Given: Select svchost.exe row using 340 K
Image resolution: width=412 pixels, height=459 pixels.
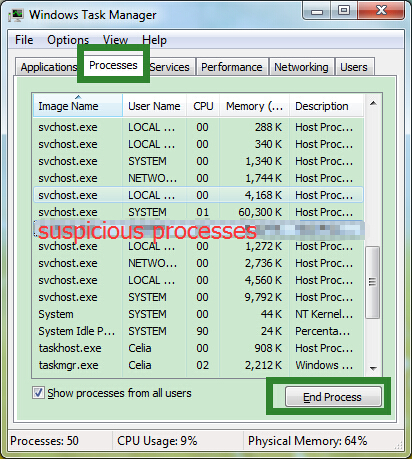Looking at the screenshot, I should pos(198,144).
